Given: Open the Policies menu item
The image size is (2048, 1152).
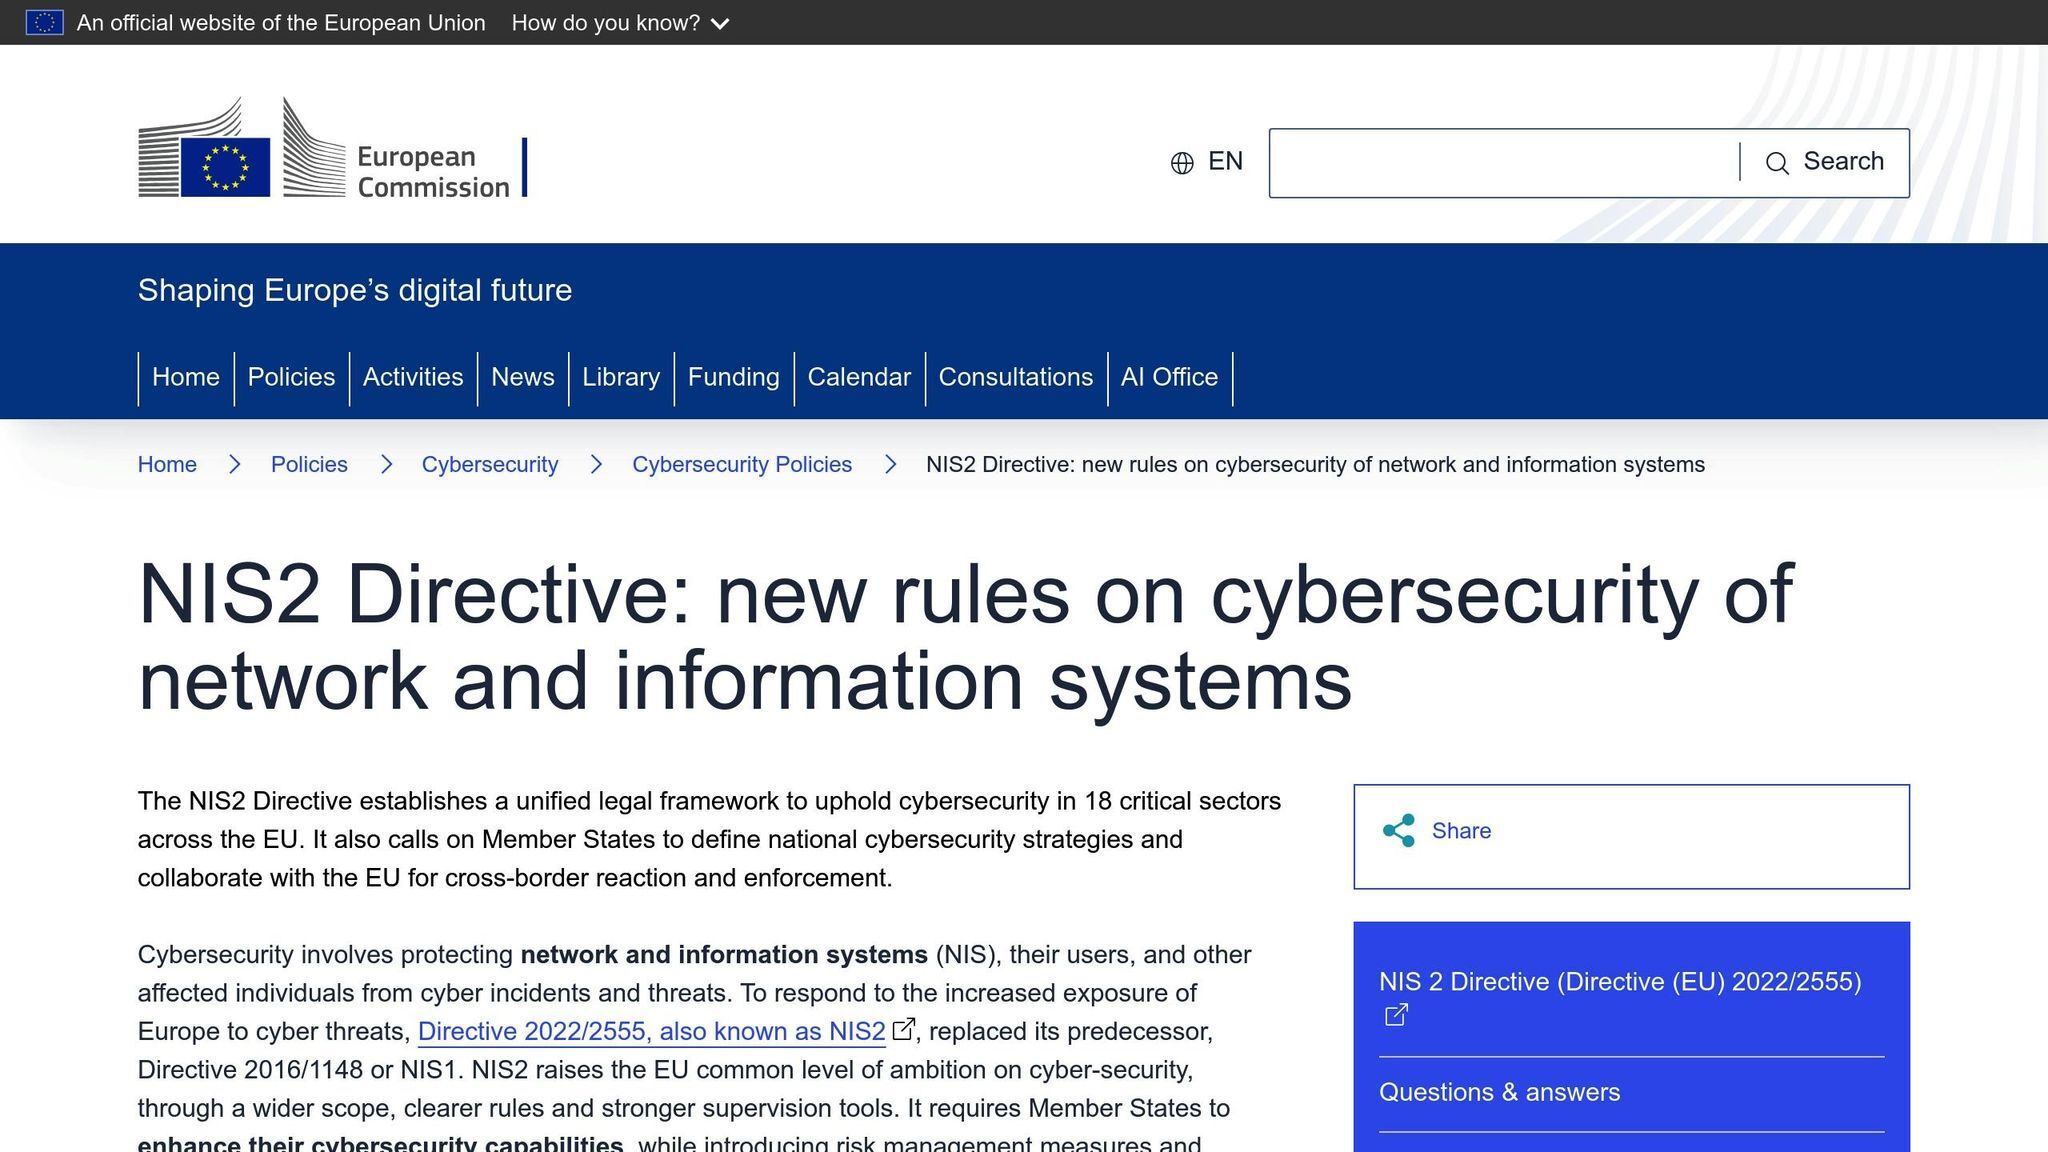Looking at the screenshot, I should [291, 378].
